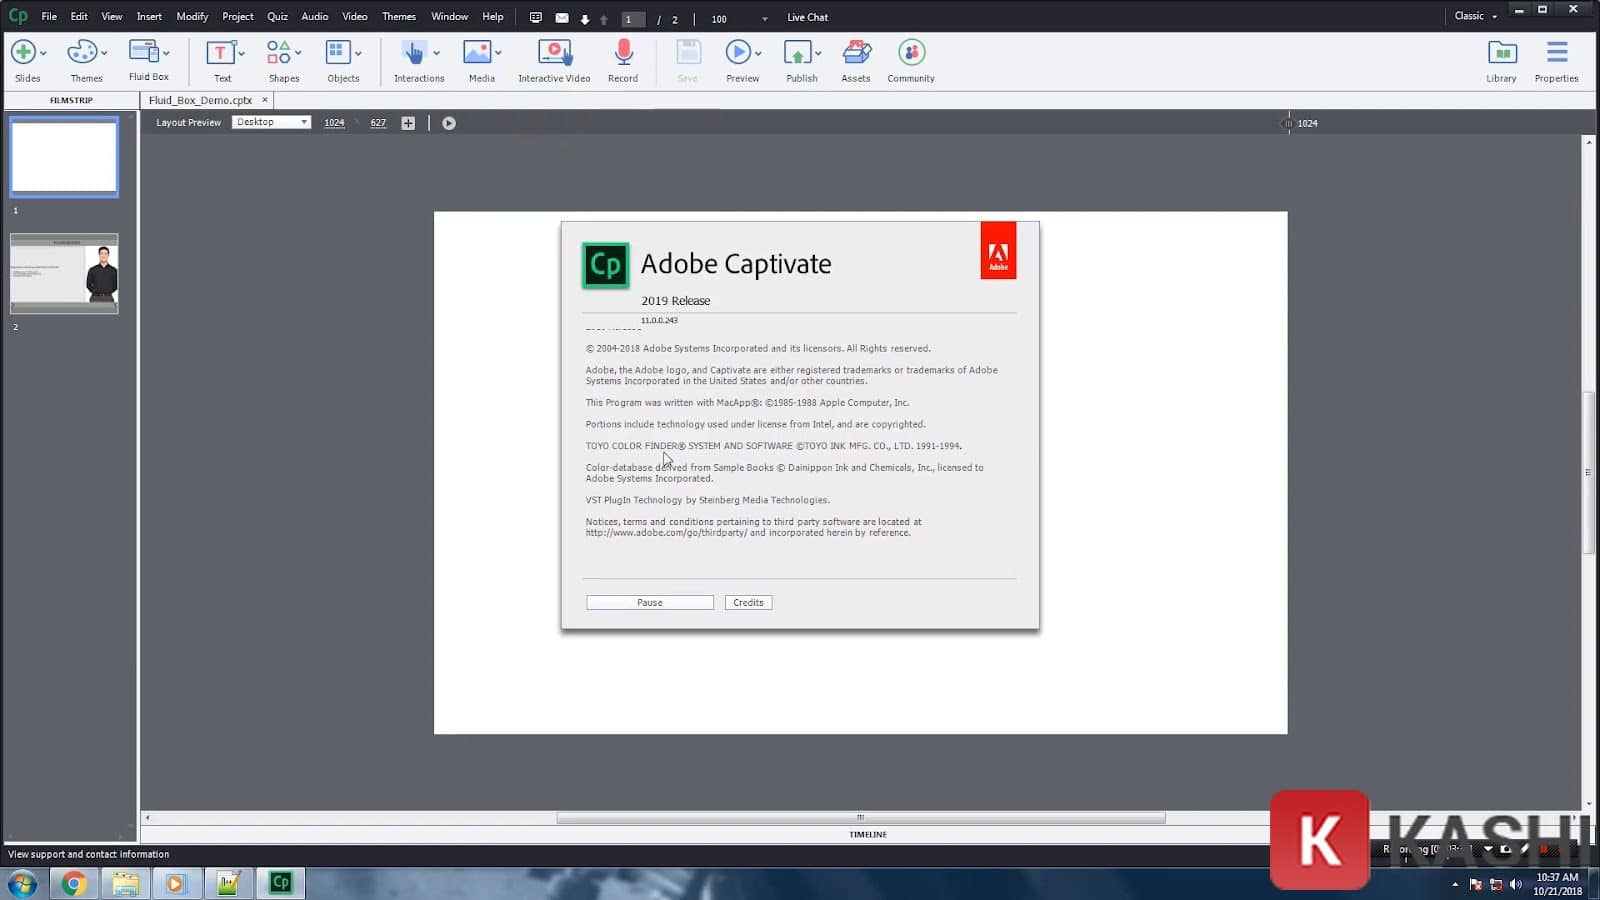This screenshot has height=900, width=1600.
Task: Open the Windows Start button
Action: pyautogui.click(x=22, y=883)
